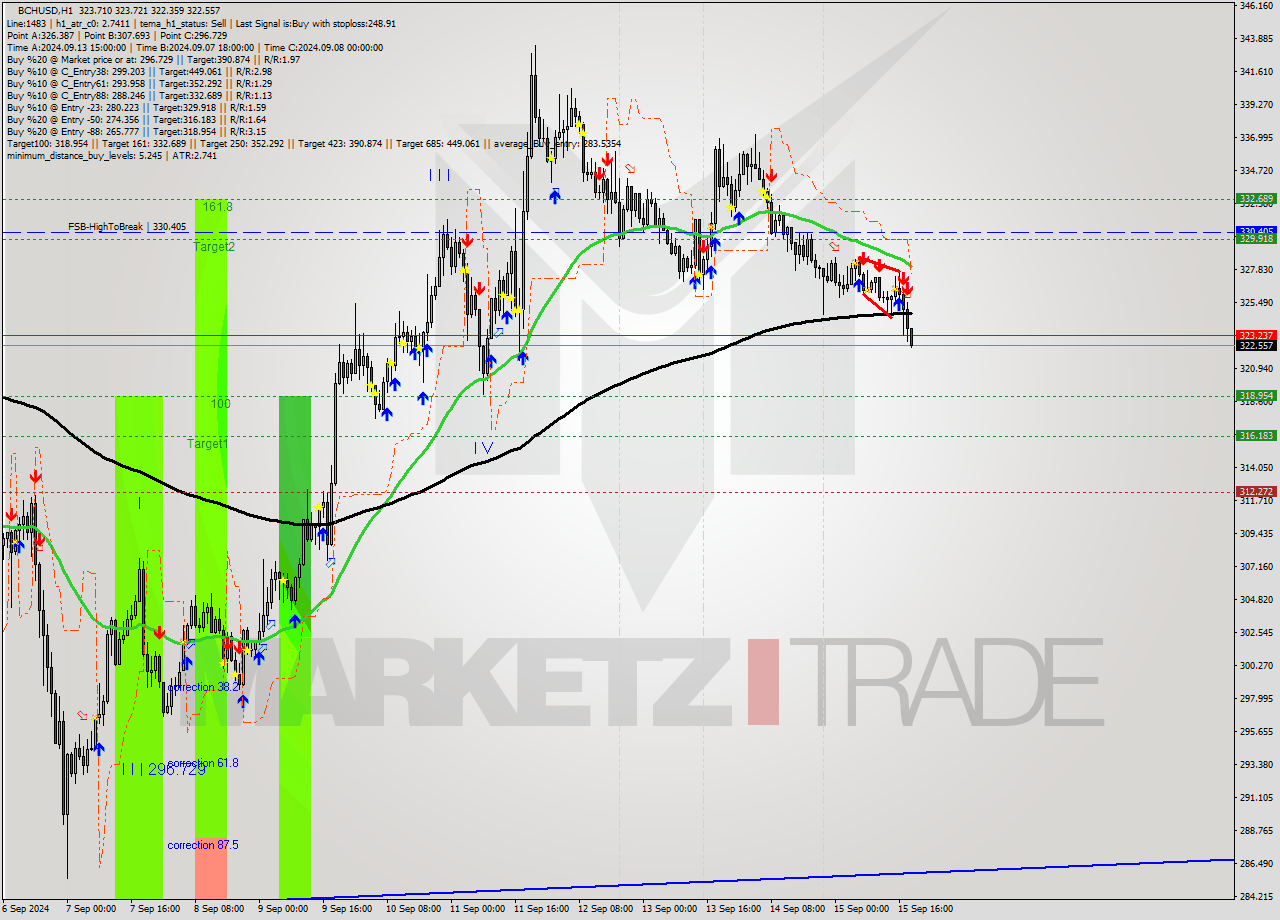Click the '6 Sep 2024' date label
Viewport: 1280px width, 920px height.
24,909
